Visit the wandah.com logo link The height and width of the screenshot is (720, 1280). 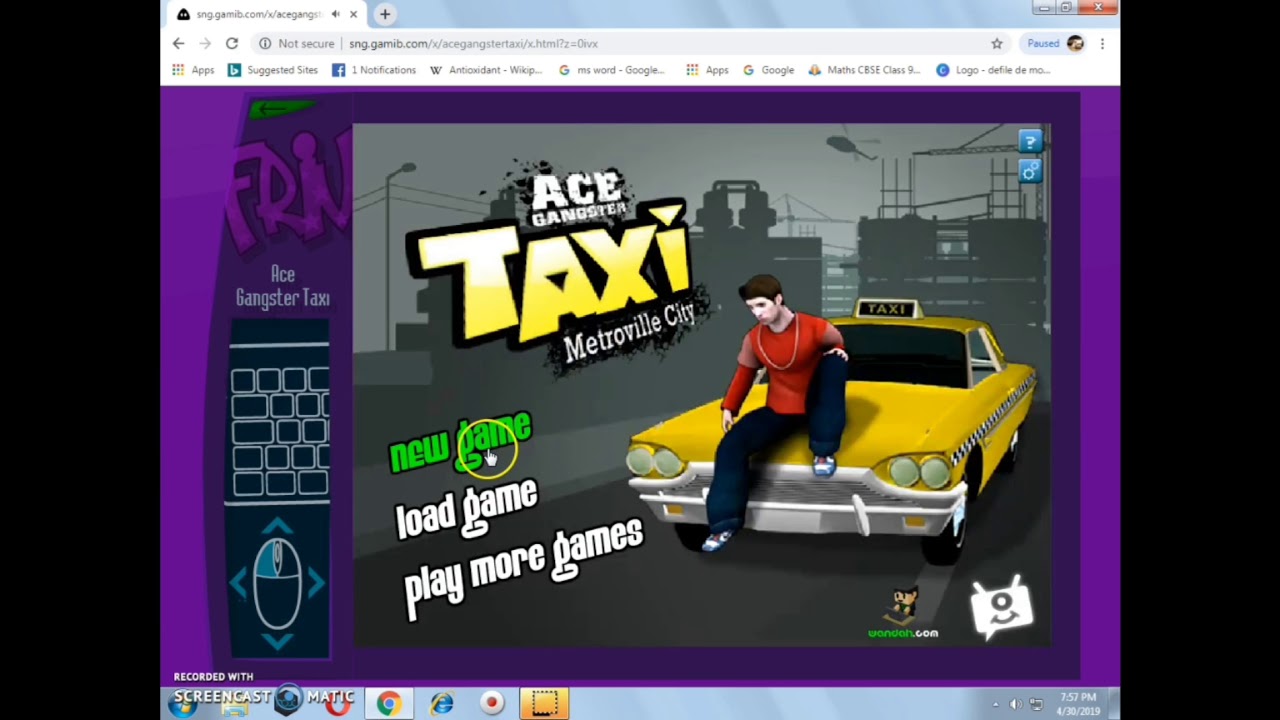[x=903, y=614]
